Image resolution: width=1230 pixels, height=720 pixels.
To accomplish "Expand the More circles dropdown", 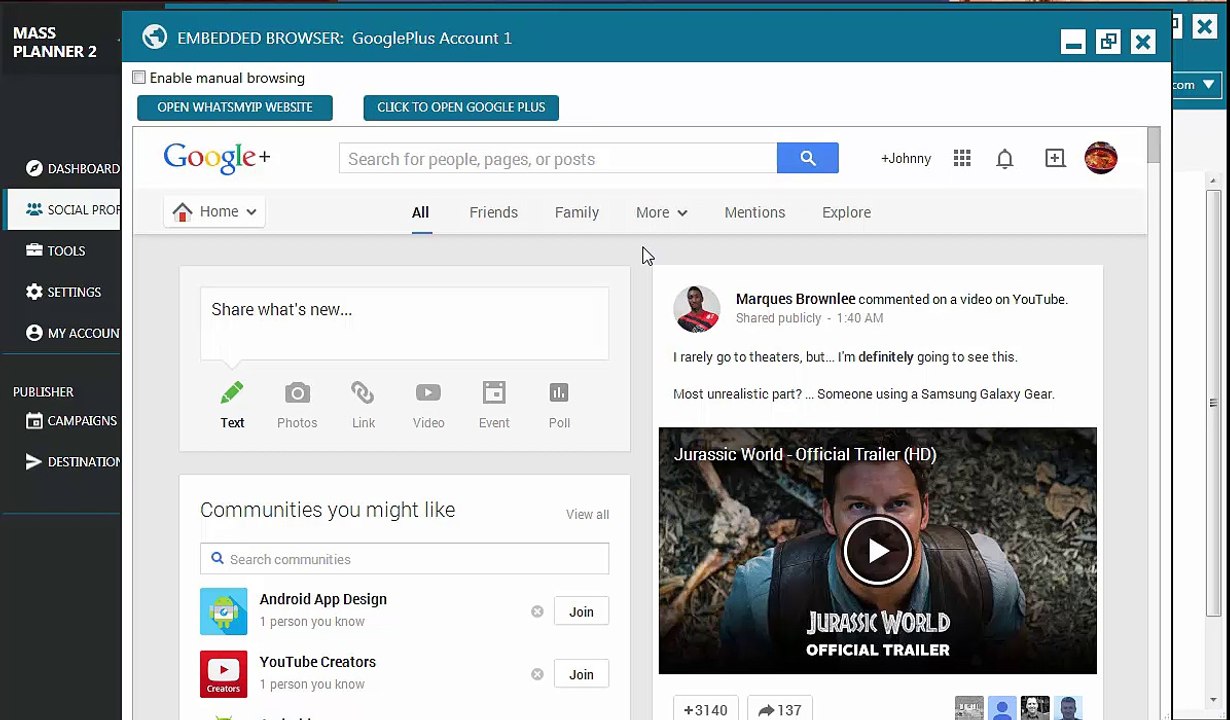I will 662,212.
